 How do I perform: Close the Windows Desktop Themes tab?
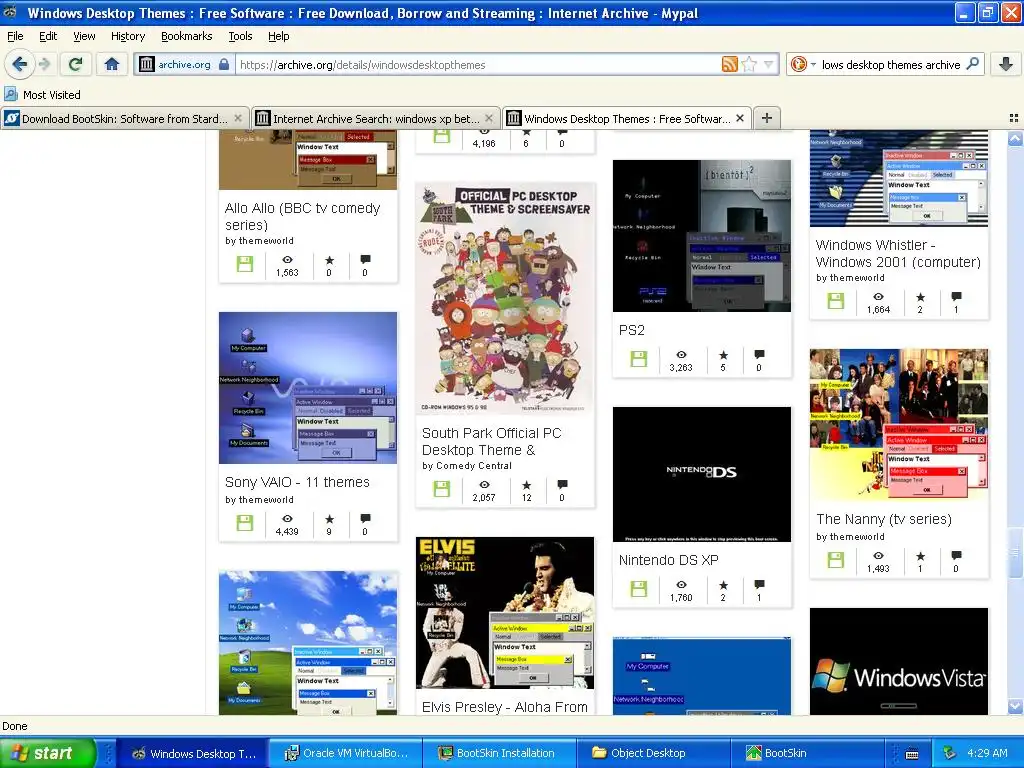tap(740, 118)
